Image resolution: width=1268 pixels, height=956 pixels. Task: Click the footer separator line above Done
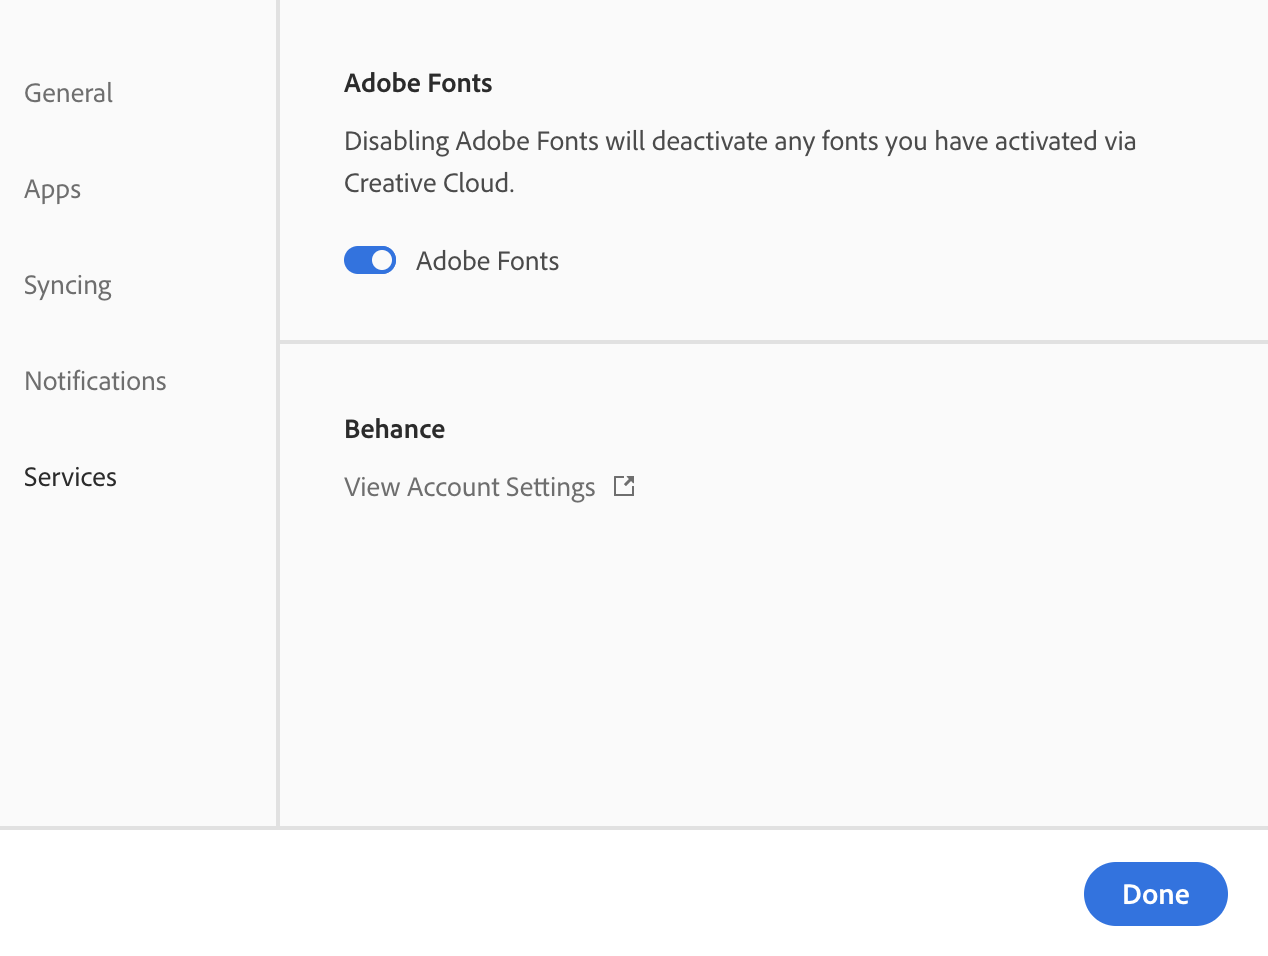tap(634, 828)
